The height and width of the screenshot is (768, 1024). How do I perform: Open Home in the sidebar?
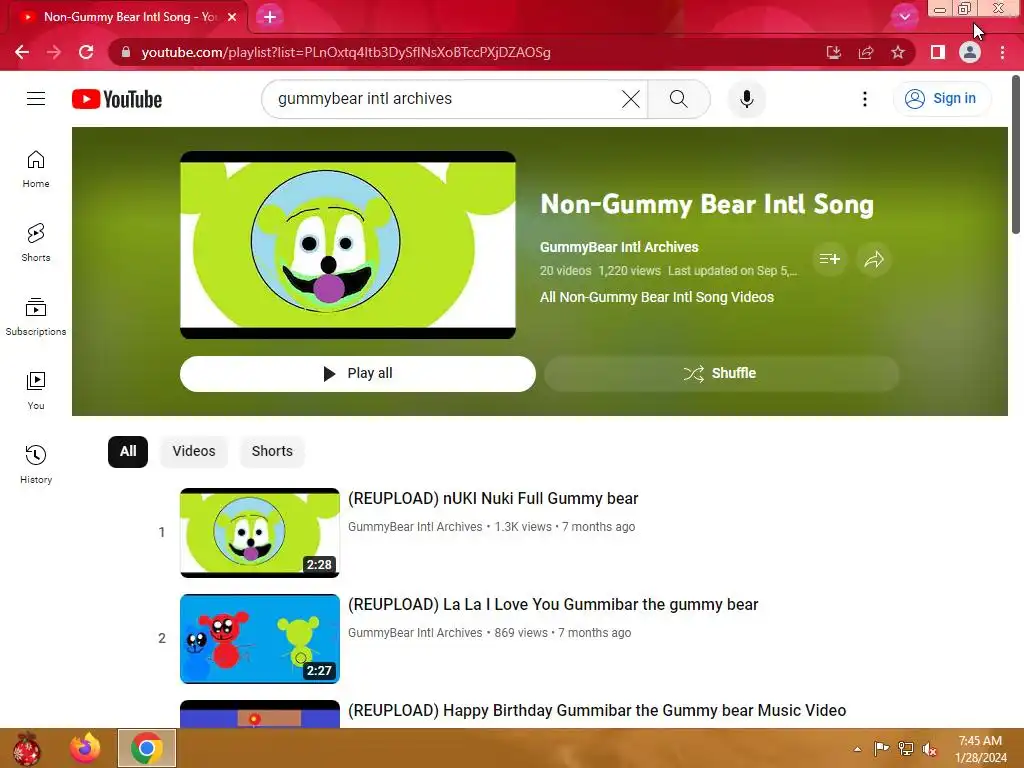(36, 169)
